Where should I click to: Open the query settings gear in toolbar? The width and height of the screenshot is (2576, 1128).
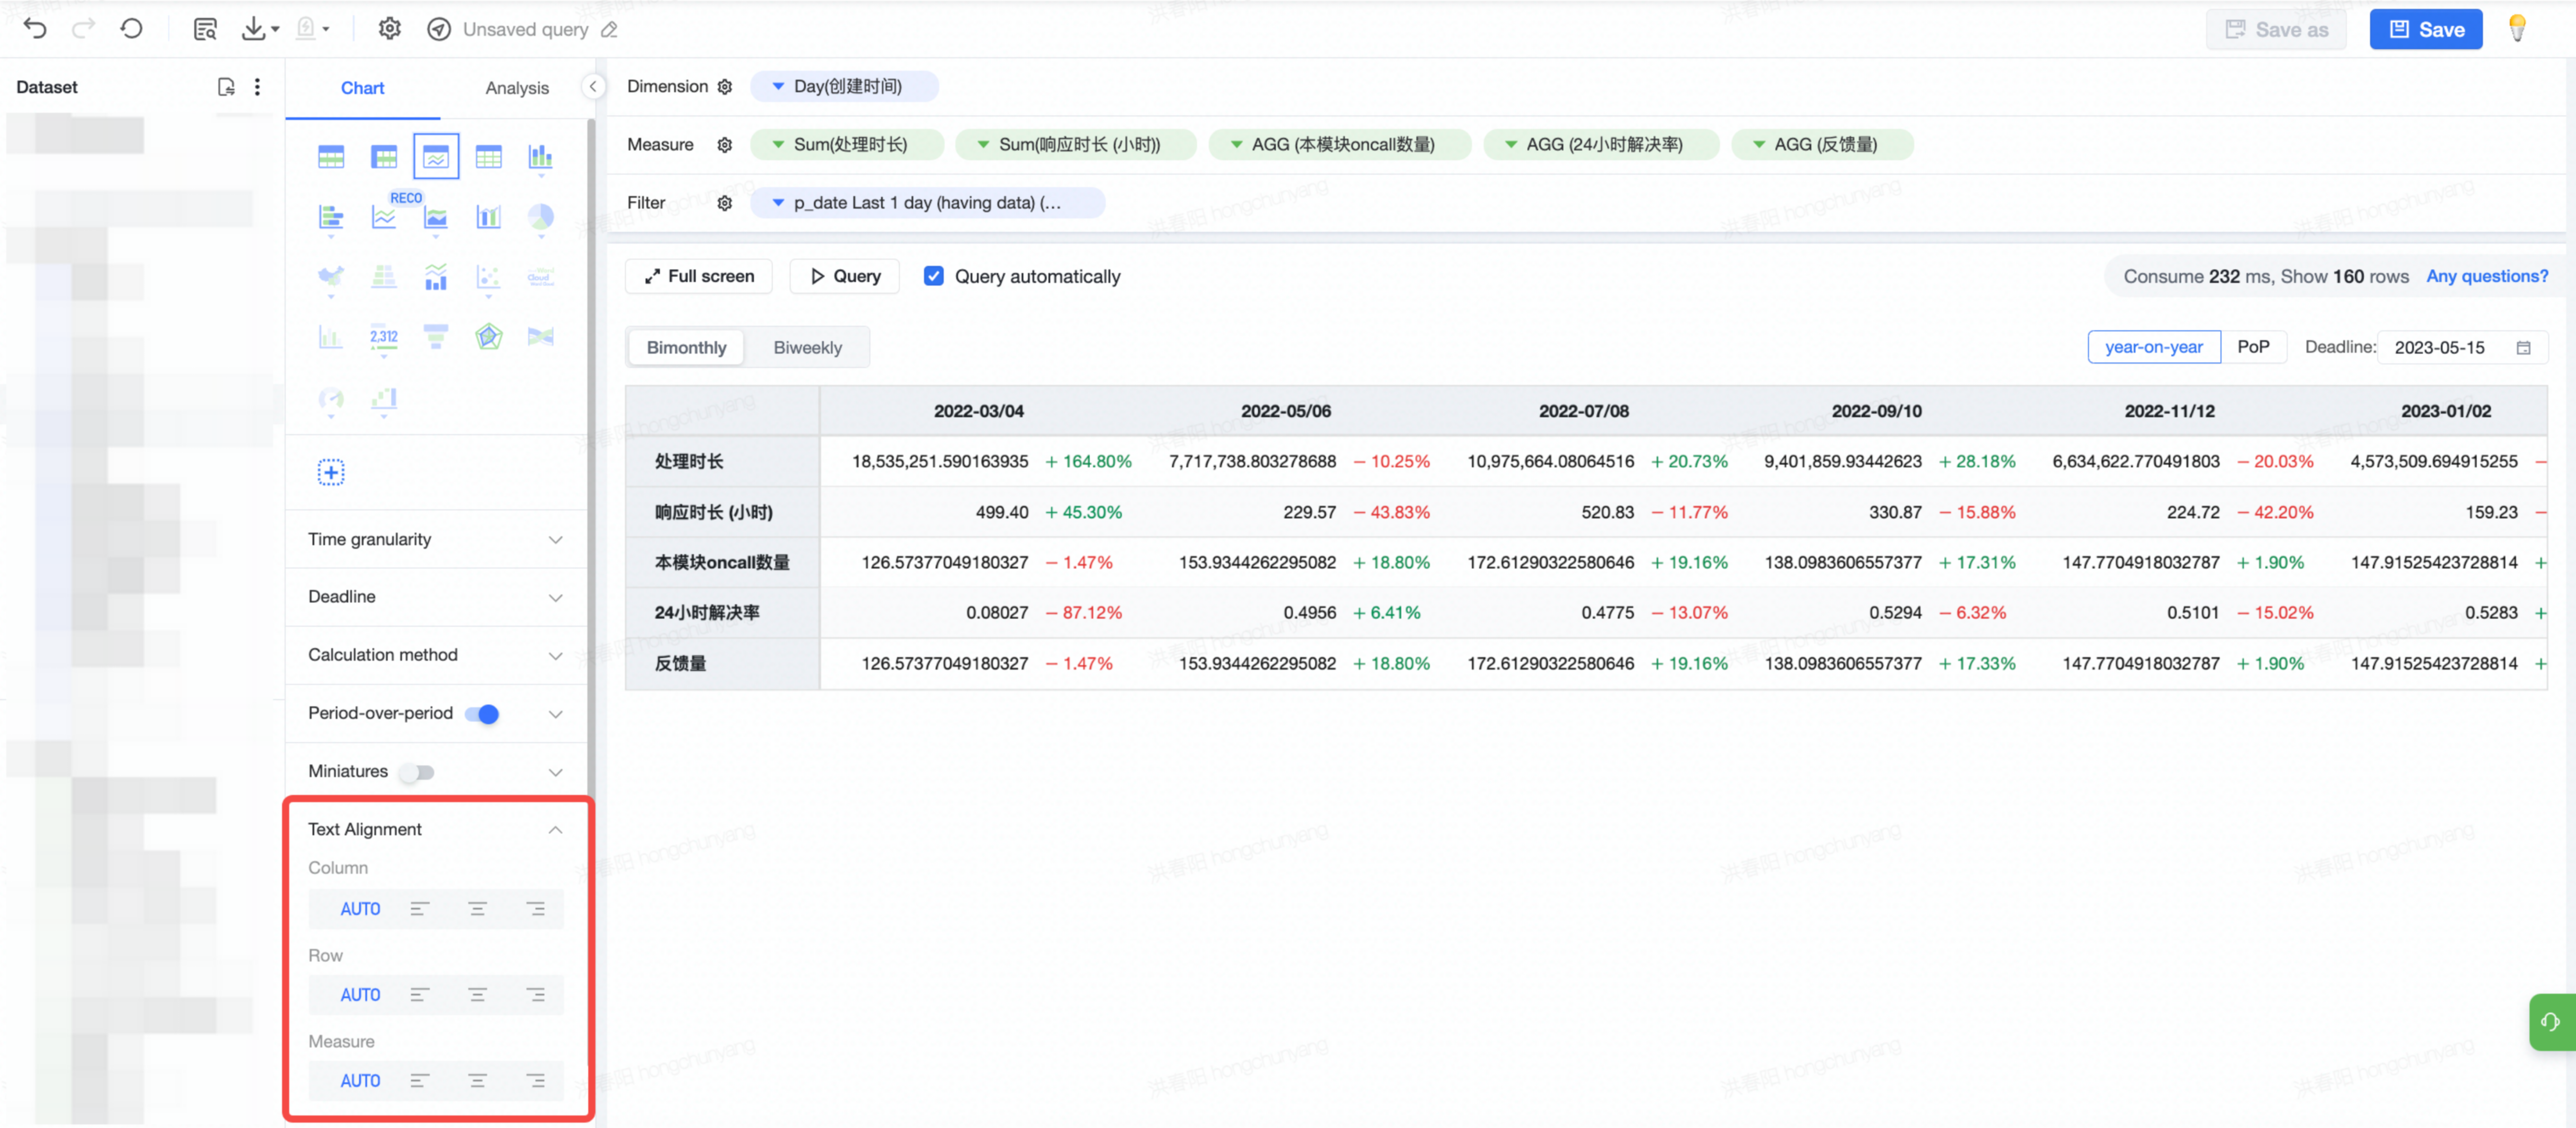(x=389, y=29)
